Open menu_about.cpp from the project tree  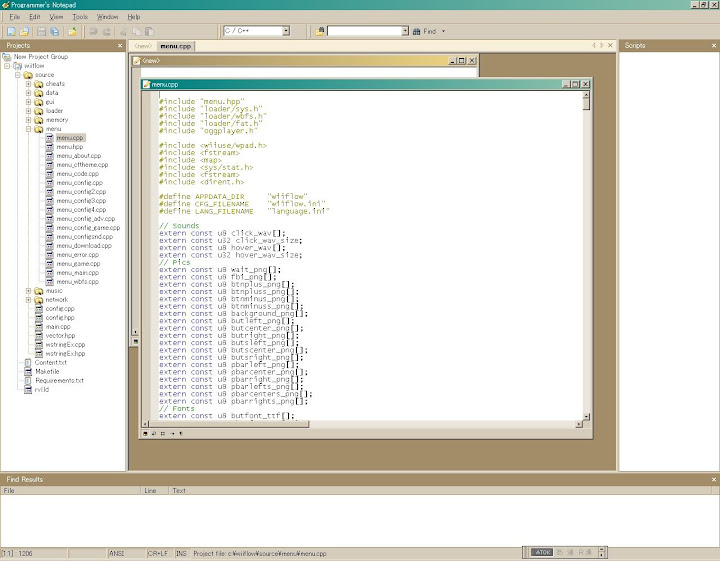click(x=78, y=156)
